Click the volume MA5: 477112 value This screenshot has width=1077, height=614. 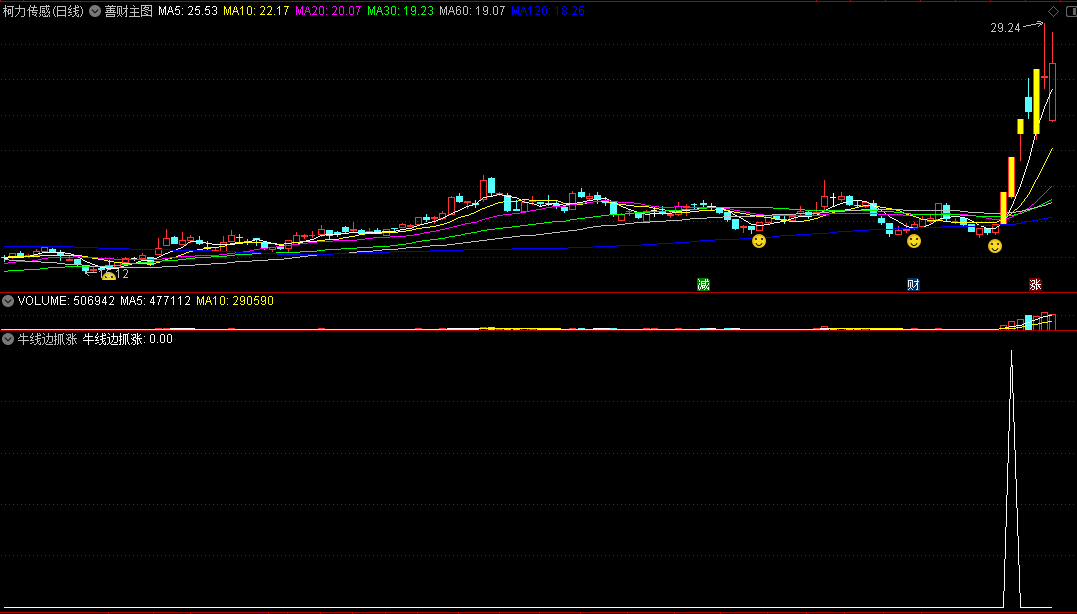155,301
